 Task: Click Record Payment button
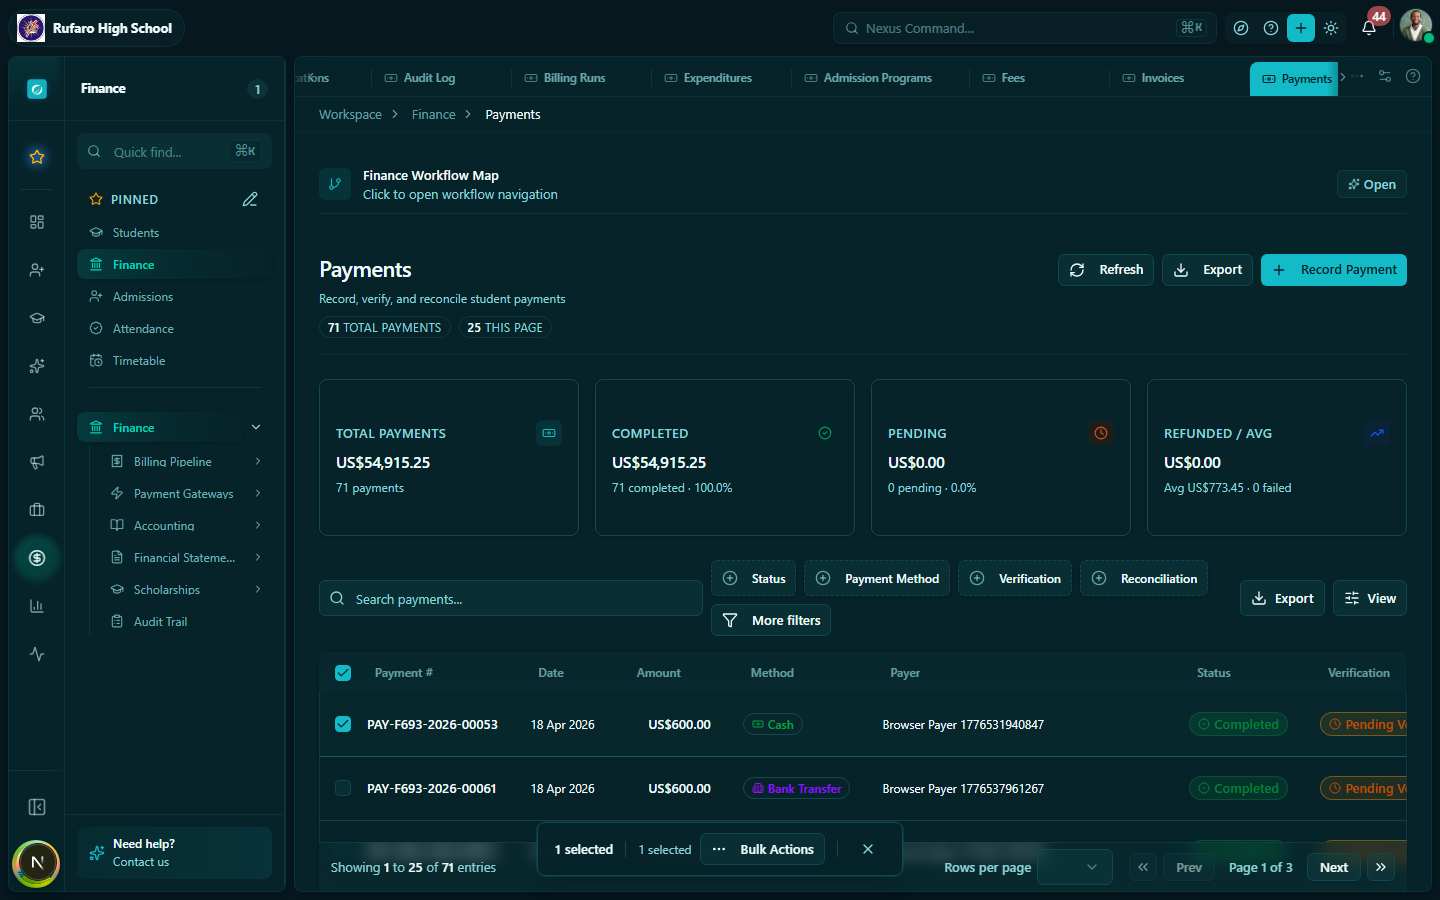(1334, 270)
